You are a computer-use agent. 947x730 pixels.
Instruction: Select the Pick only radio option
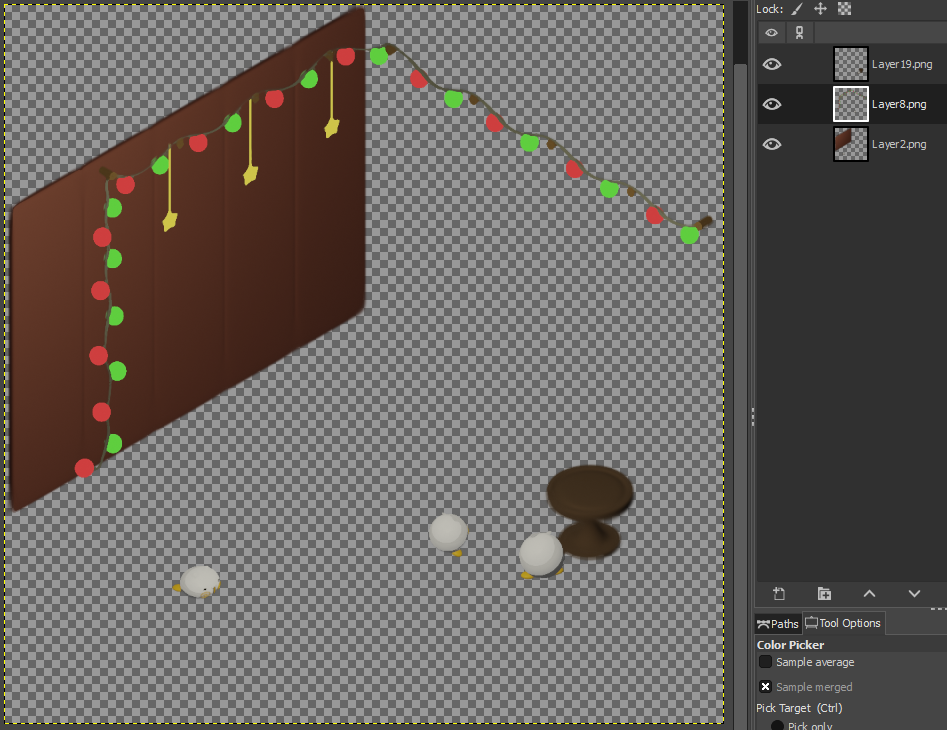(777, 725)
